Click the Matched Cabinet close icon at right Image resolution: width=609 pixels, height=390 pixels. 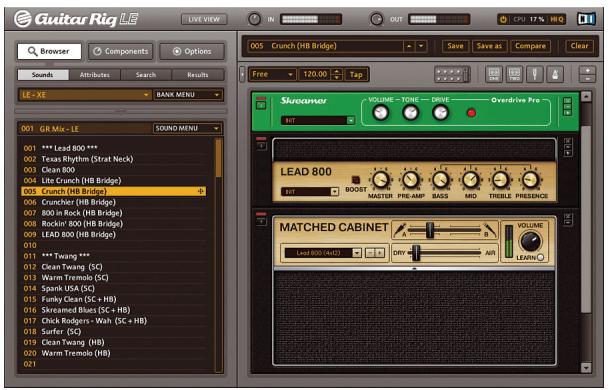point(568,216)
